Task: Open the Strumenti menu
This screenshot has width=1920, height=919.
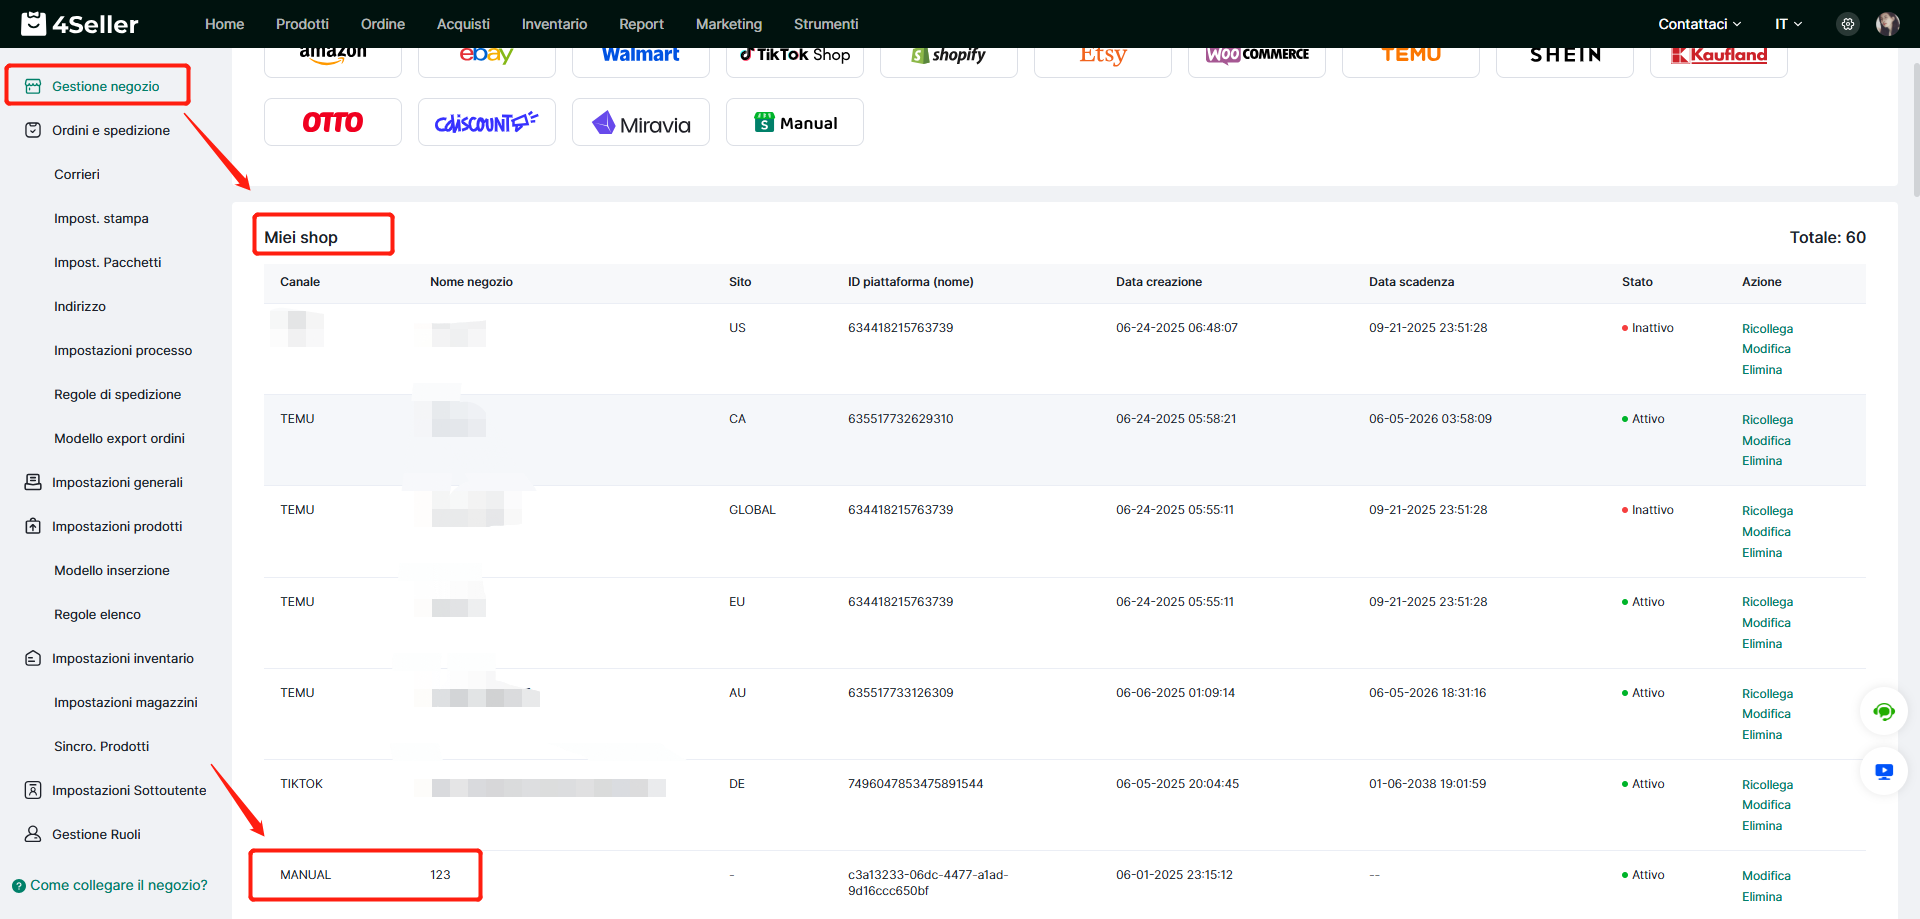Action: coord(826,24)
